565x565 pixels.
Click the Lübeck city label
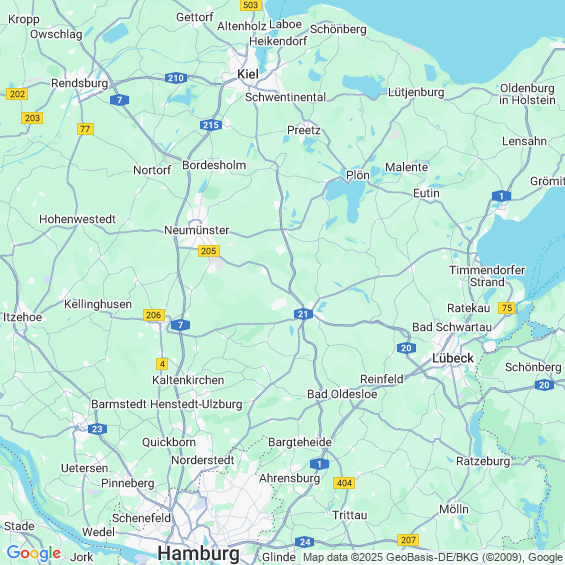453,358
